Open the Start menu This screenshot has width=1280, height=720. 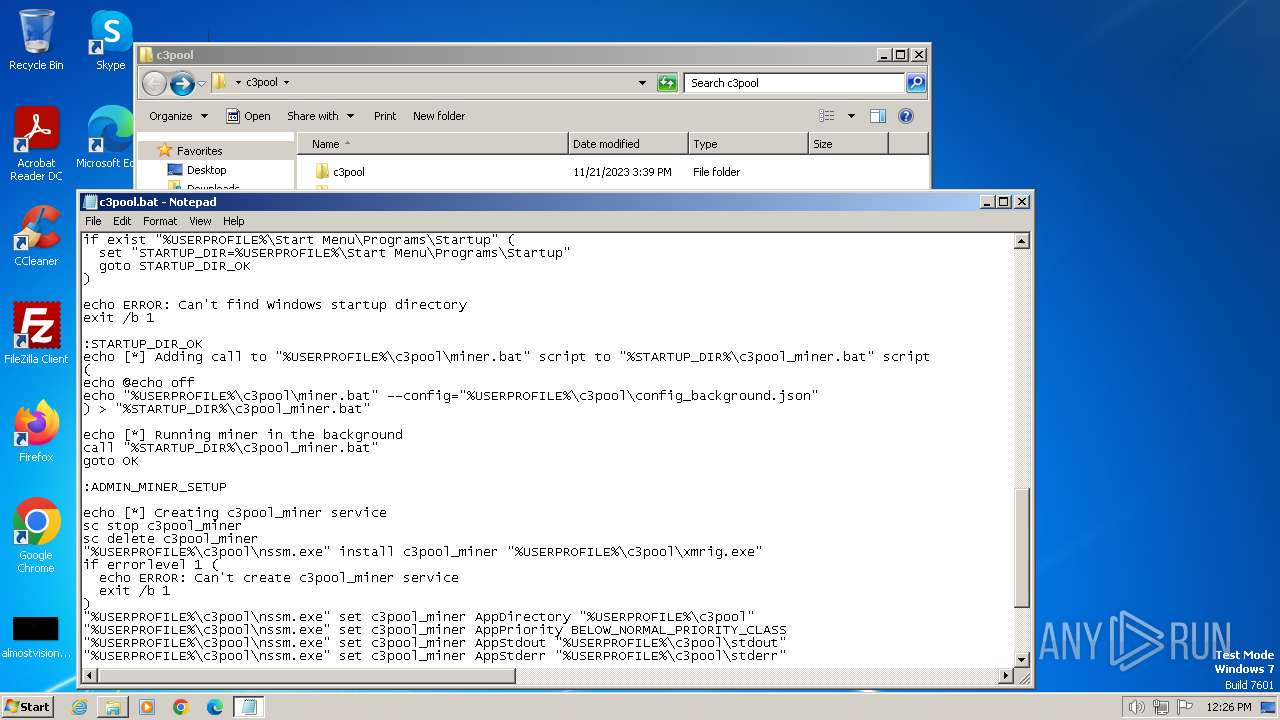[x=28, y=707]
